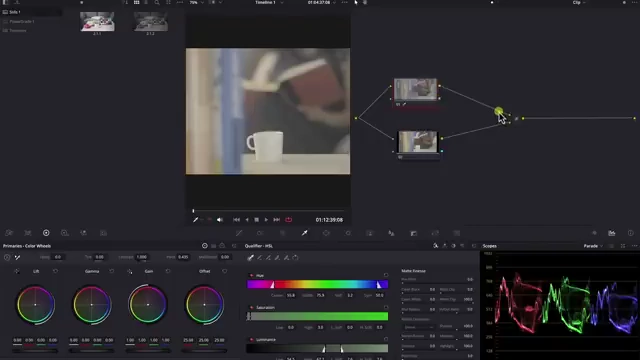
Task: Reset the Qualifier palette
Action: (474, 246)
